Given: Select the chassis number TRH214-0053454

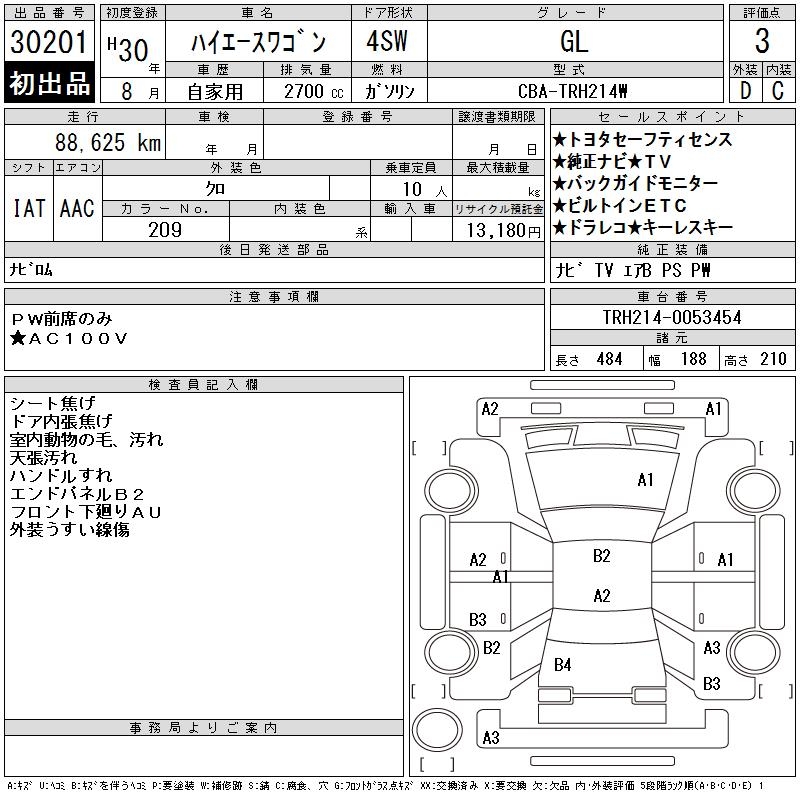Looking at the screenshot, I should click(672, 317).
